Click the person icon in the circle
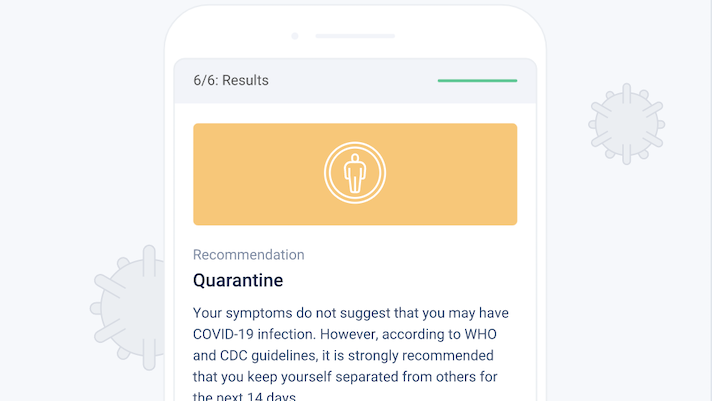The width and height of the screenshot is (712, 401). coord(355,174)
